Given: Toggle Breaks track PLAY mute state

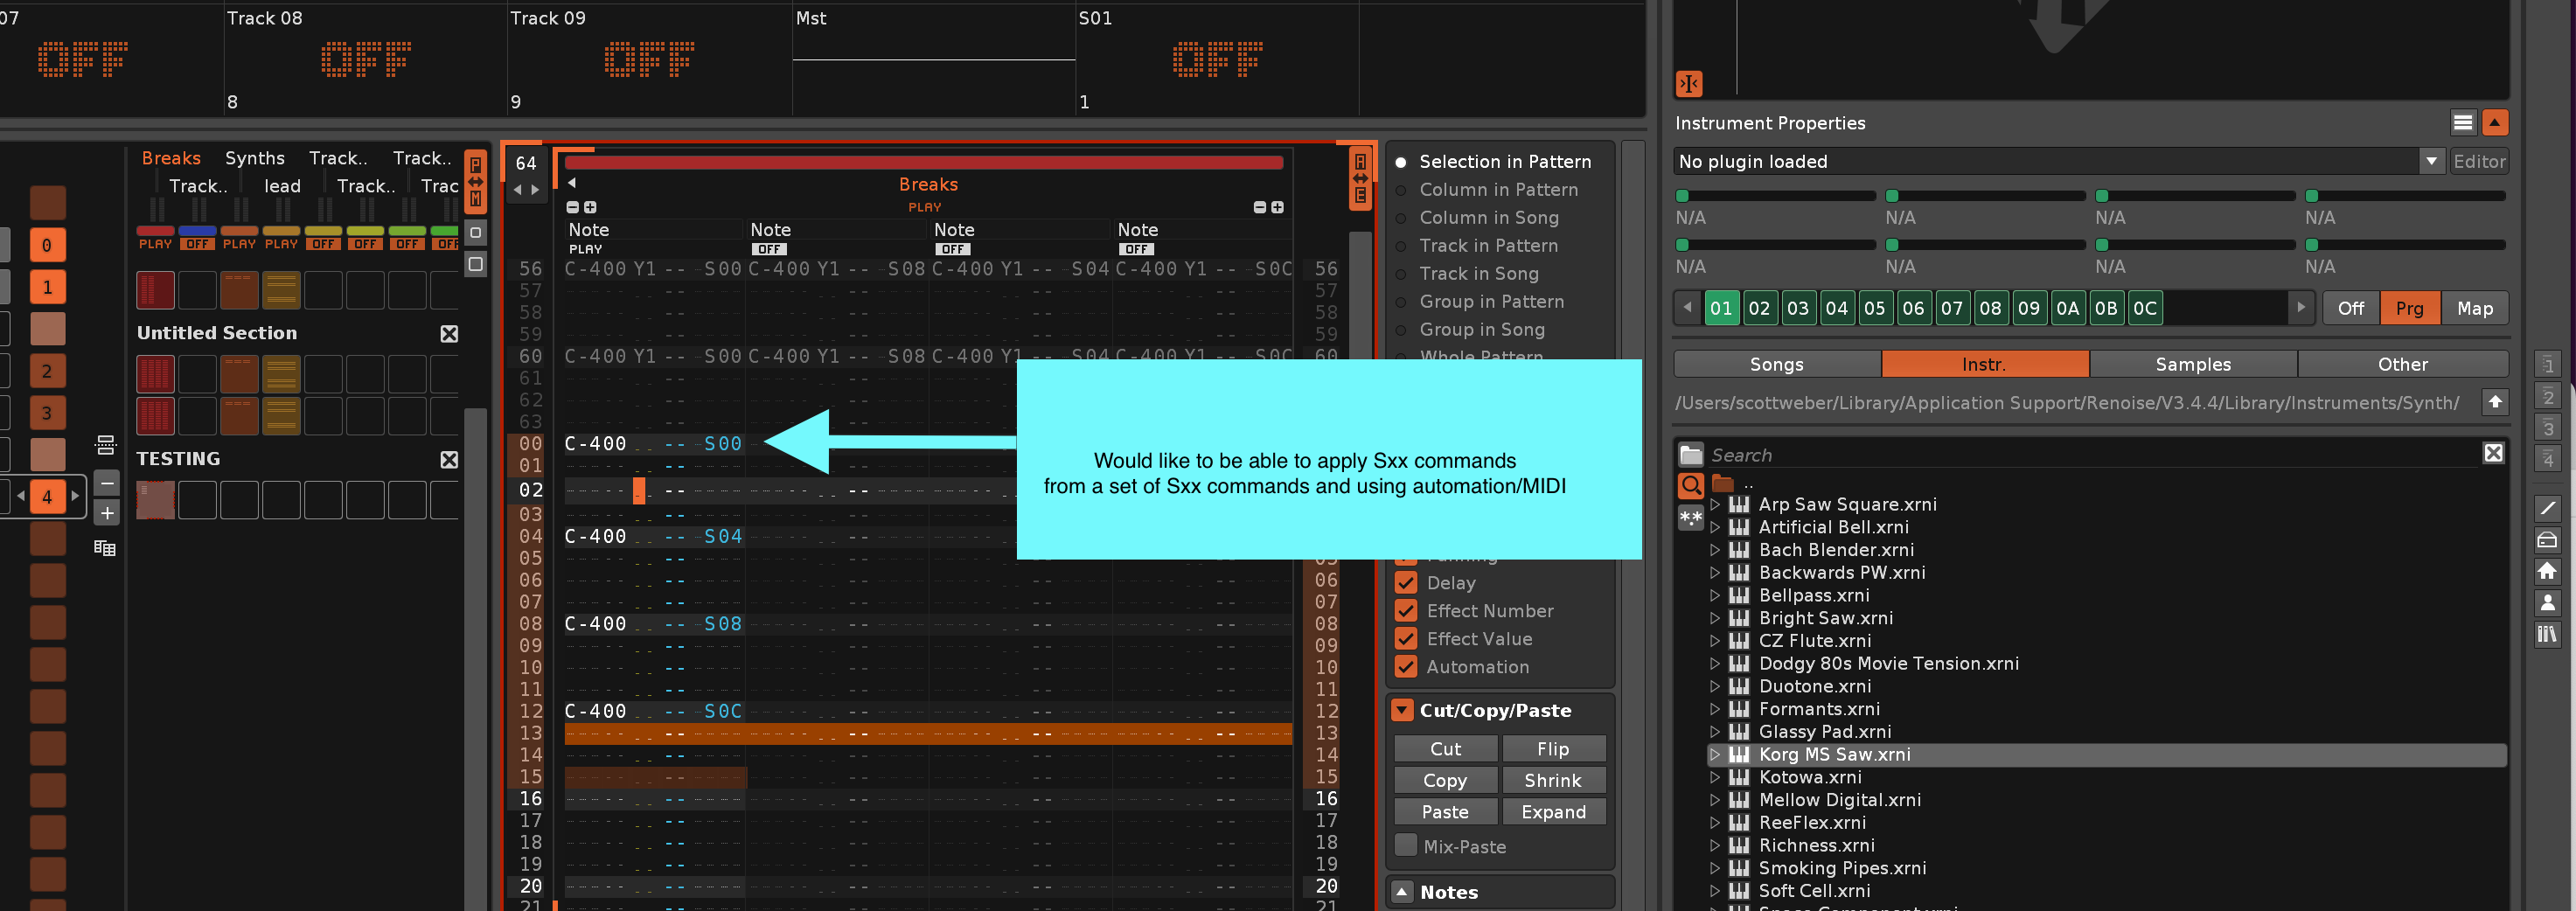Looking at the screenshot, I should 155,244.
